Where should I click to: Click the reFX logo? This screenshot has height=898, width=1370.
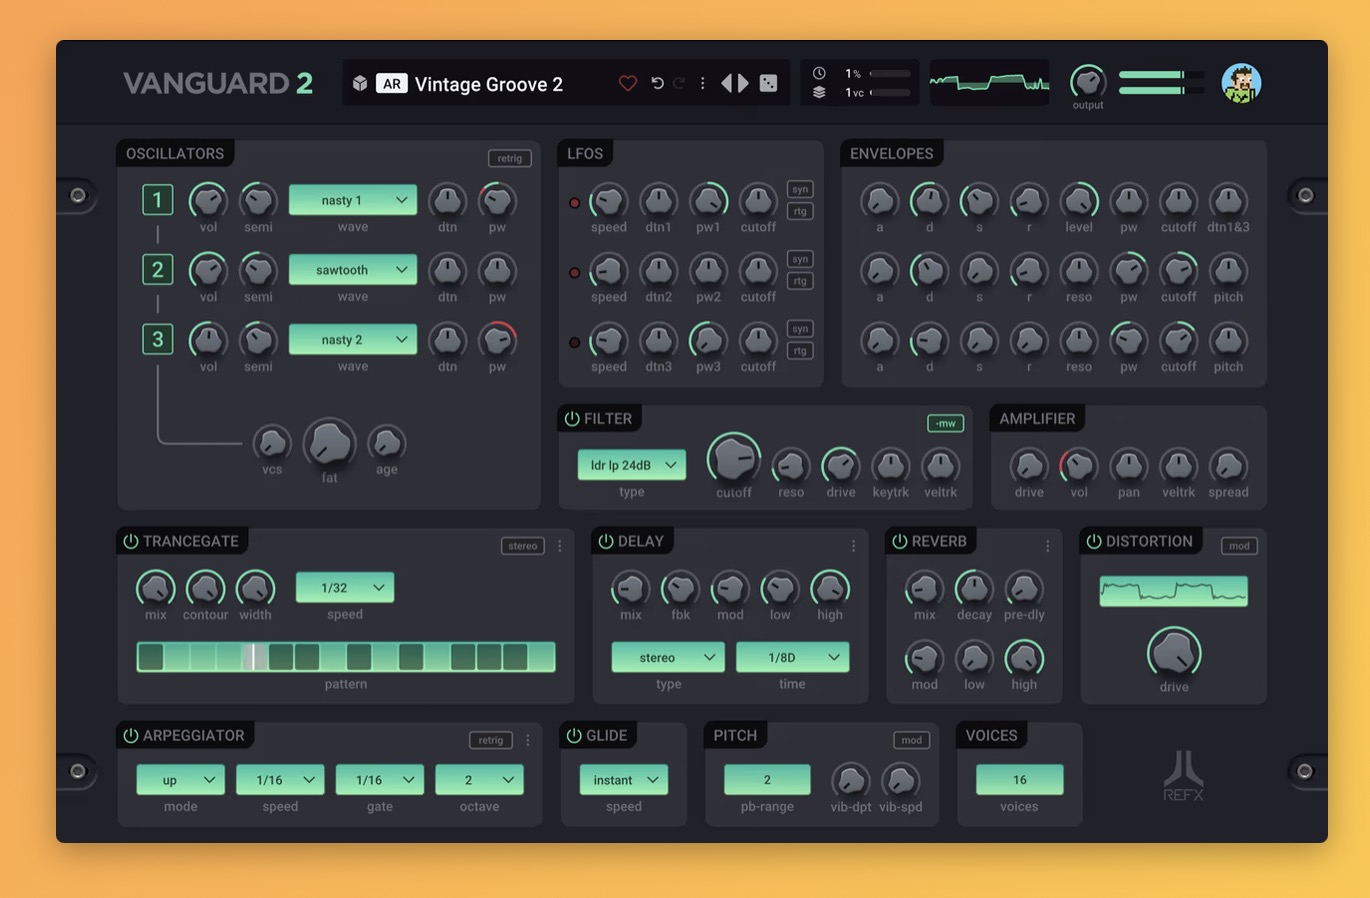coord(1184,775)
